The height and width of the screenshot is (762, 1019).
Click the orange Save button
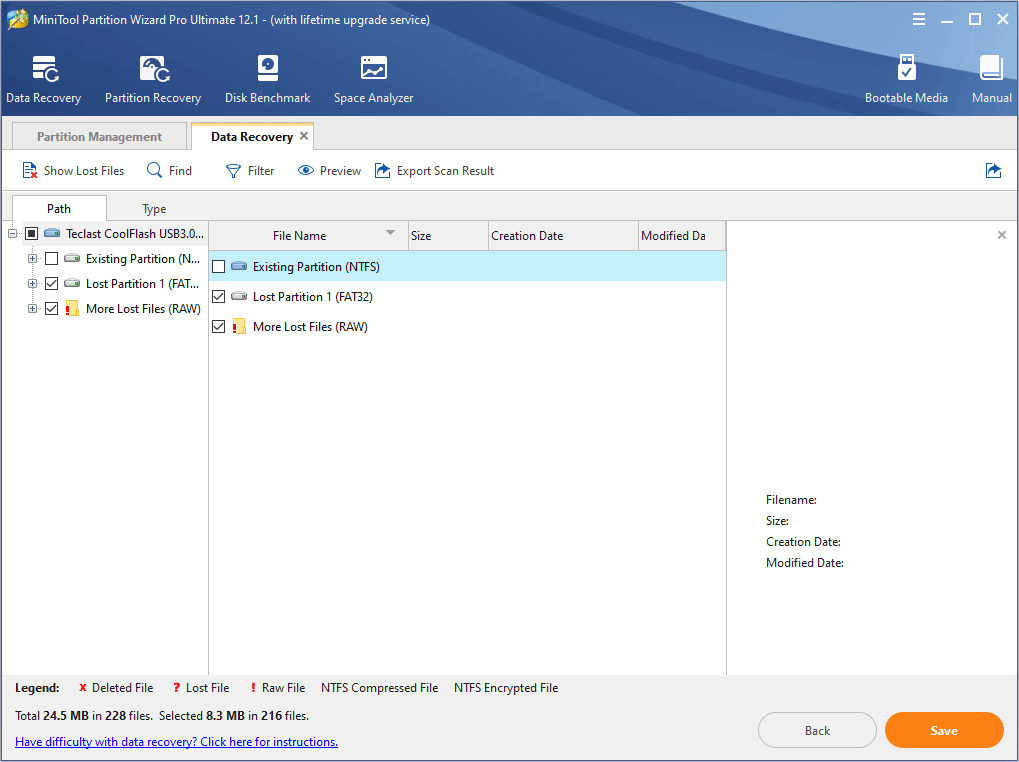[x=944, y=730]
